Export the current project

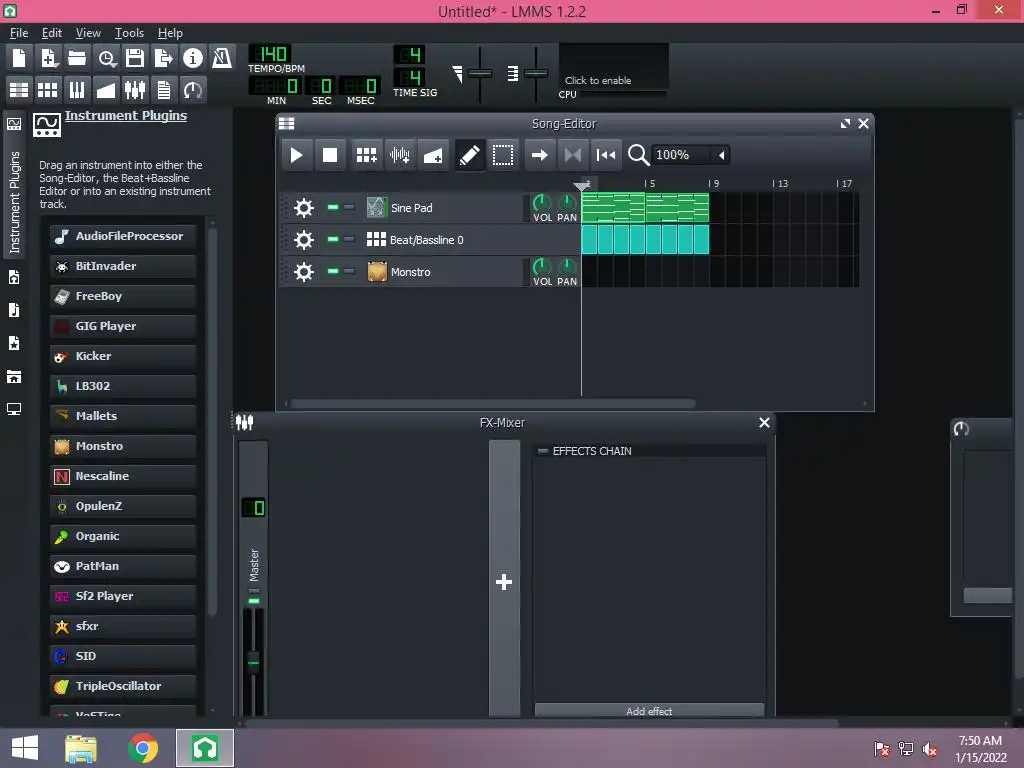pos(164,58)
